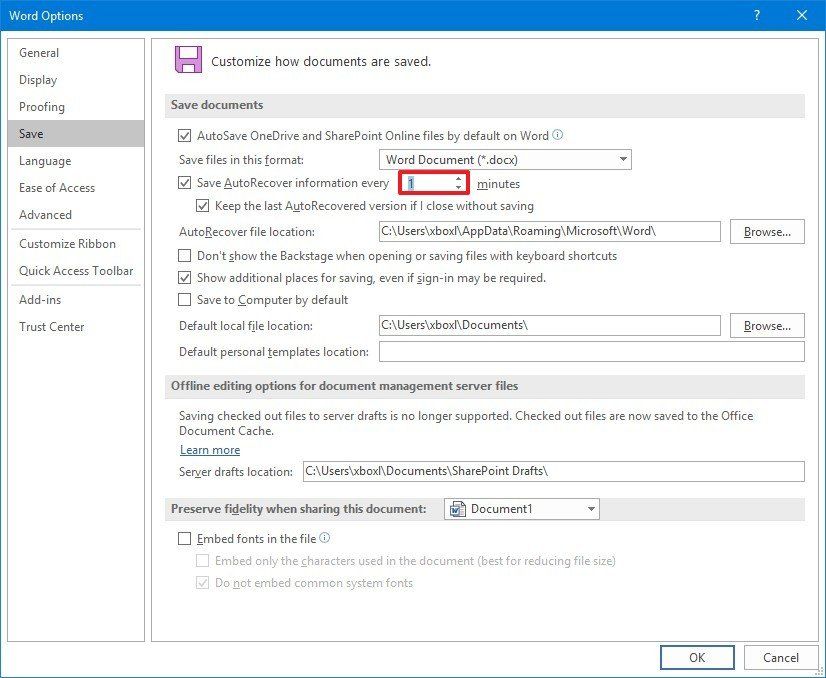Viewport: 826px width, 678px height.
Task: Switch to the Proofing settings category
Action: (x=41, y=107)
